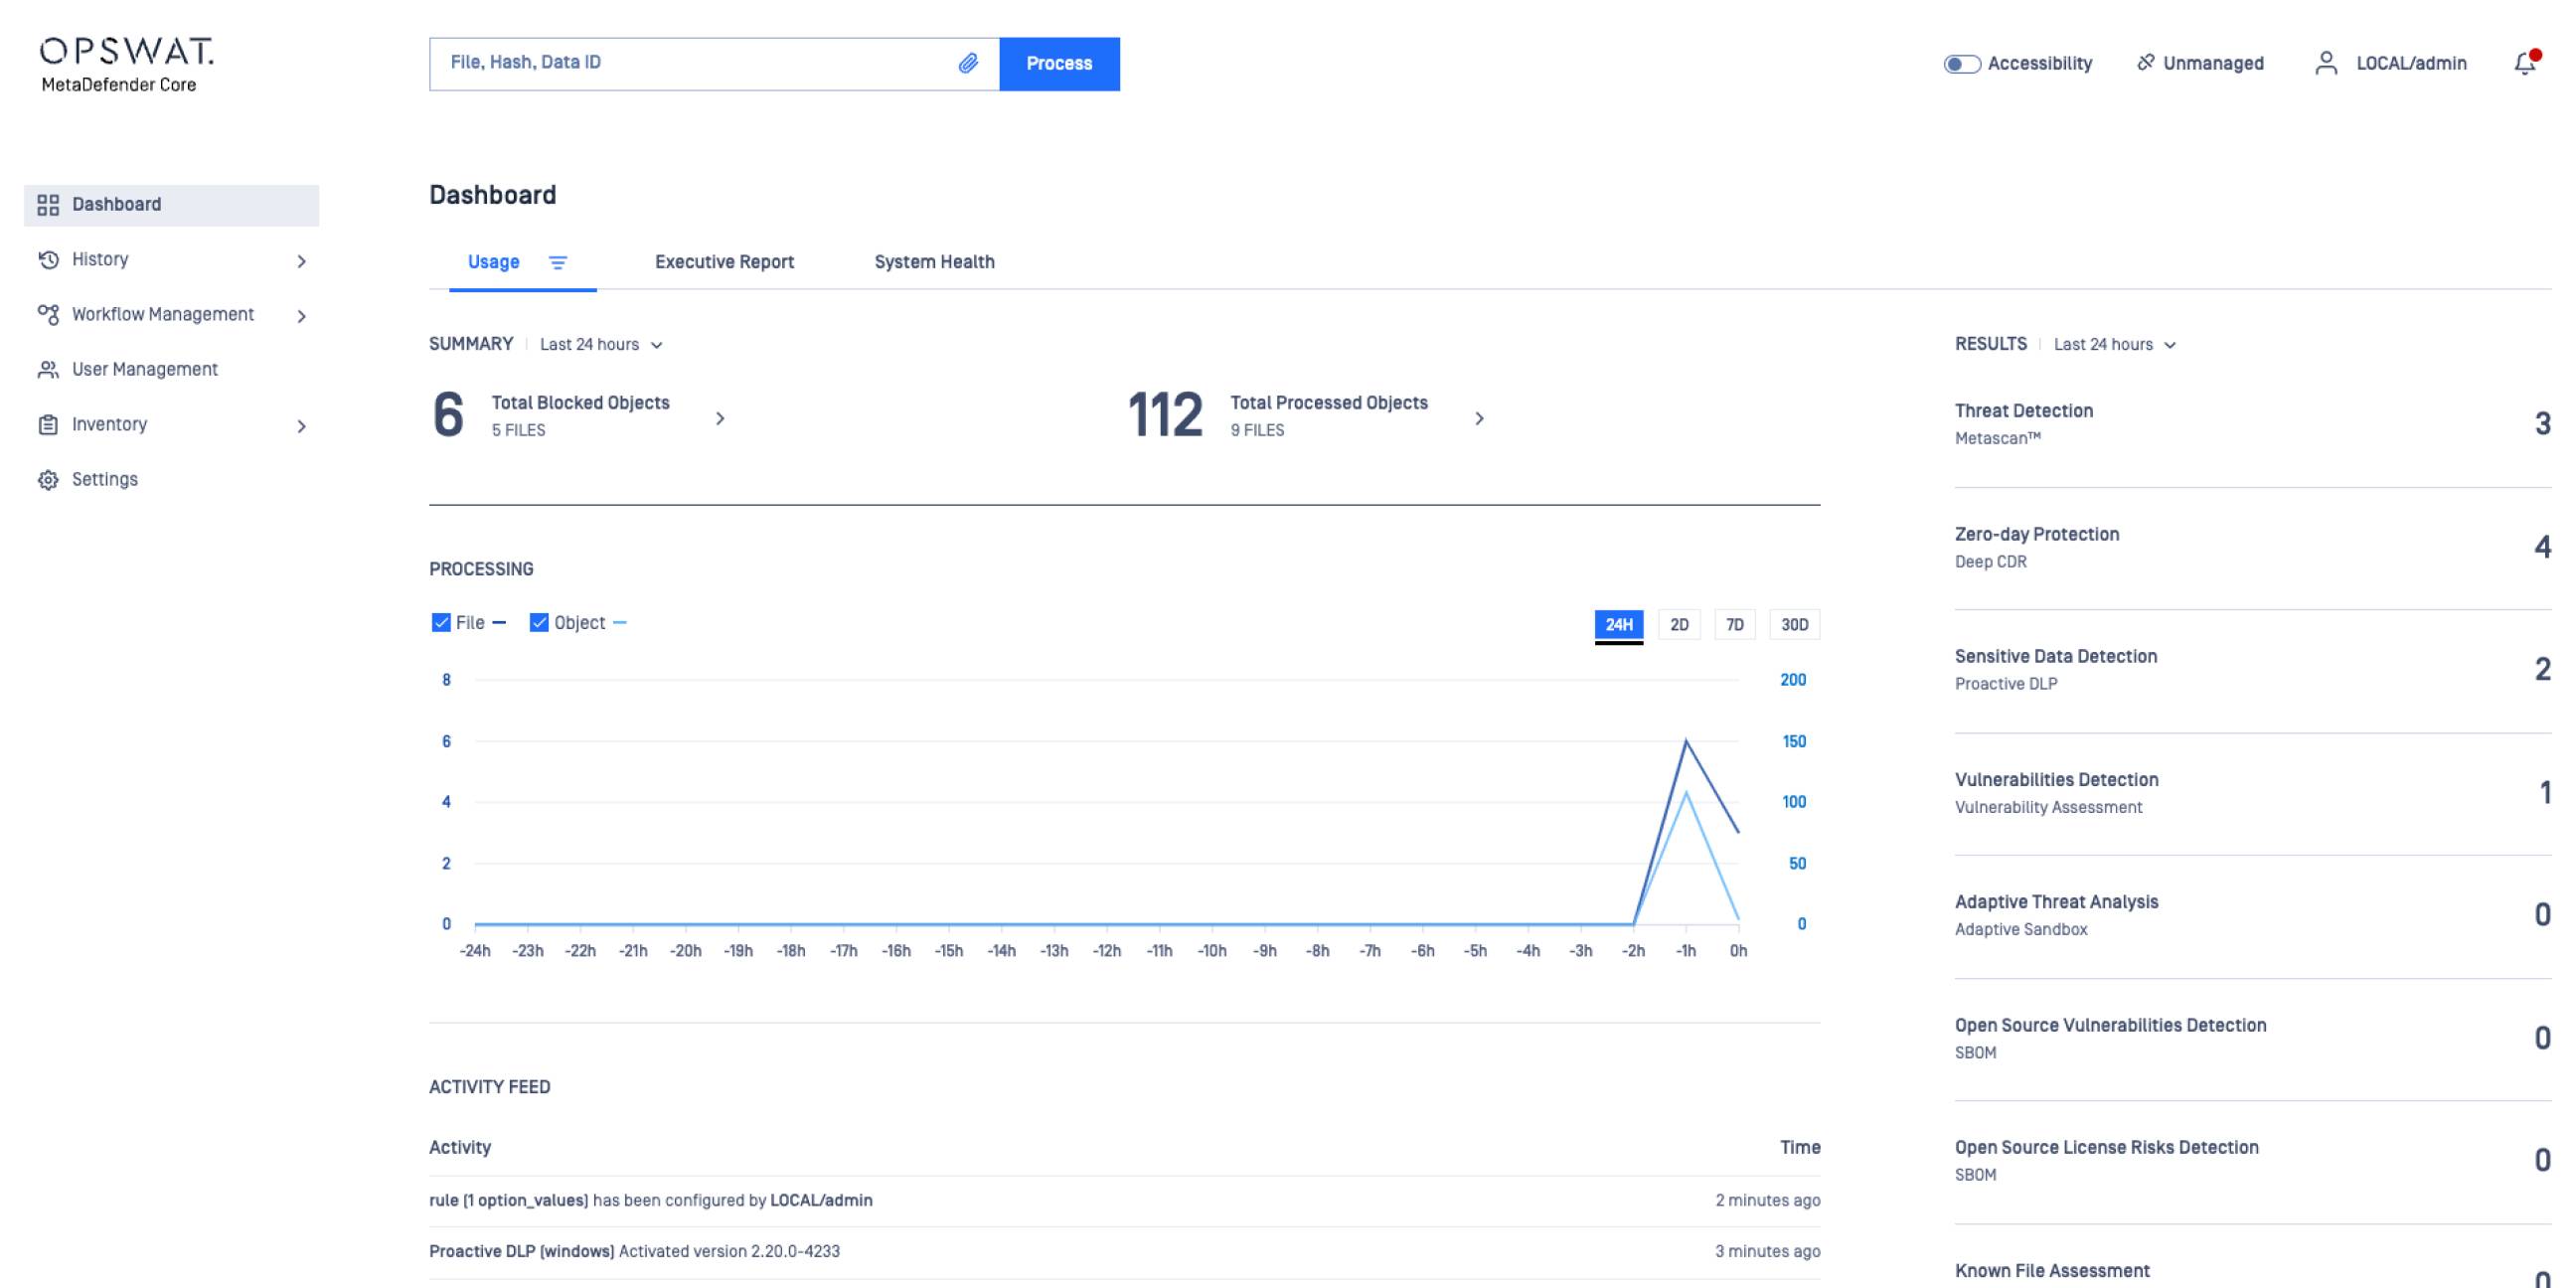Open the notifications bell icon
2576x1288 pixels.
[2524, 64]
